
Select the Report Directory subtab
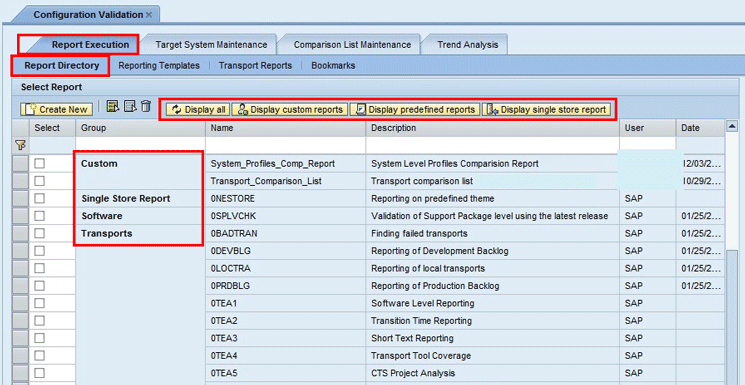(62, 66)
